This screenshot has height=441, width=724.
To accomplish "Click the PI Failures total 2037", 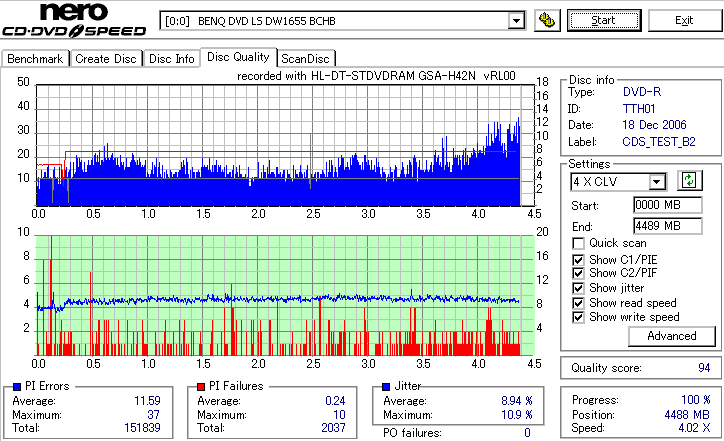I will 333,428.
